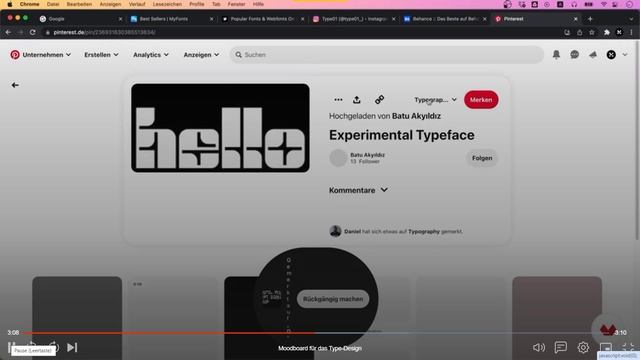
Task: Click the Suchen search field
Action: point(387,55)
